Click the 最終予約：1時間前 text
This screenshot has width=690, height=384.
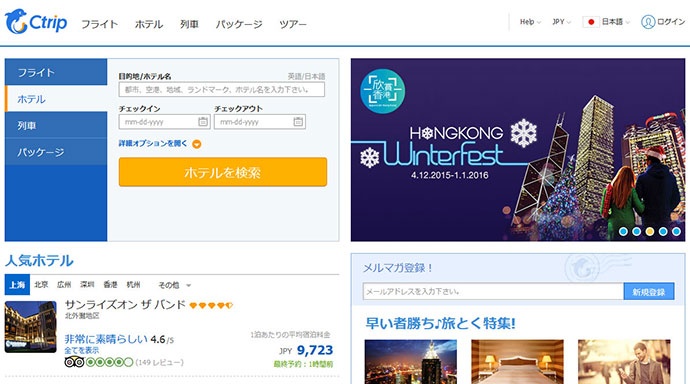pyautogui.click(x=303, y=364)
